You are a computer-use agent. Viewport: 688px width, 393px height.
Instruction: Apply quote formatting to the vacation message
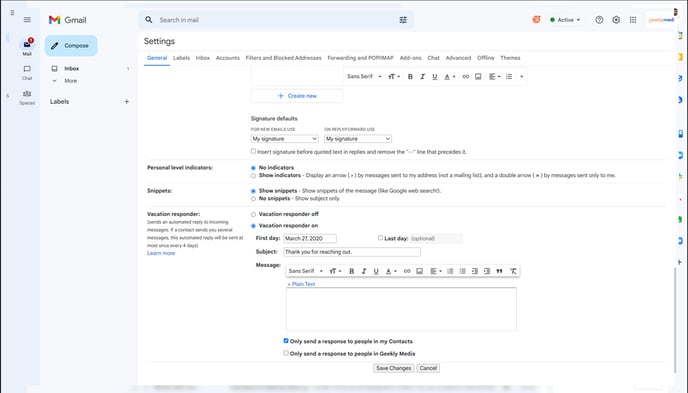click(499, 271)
